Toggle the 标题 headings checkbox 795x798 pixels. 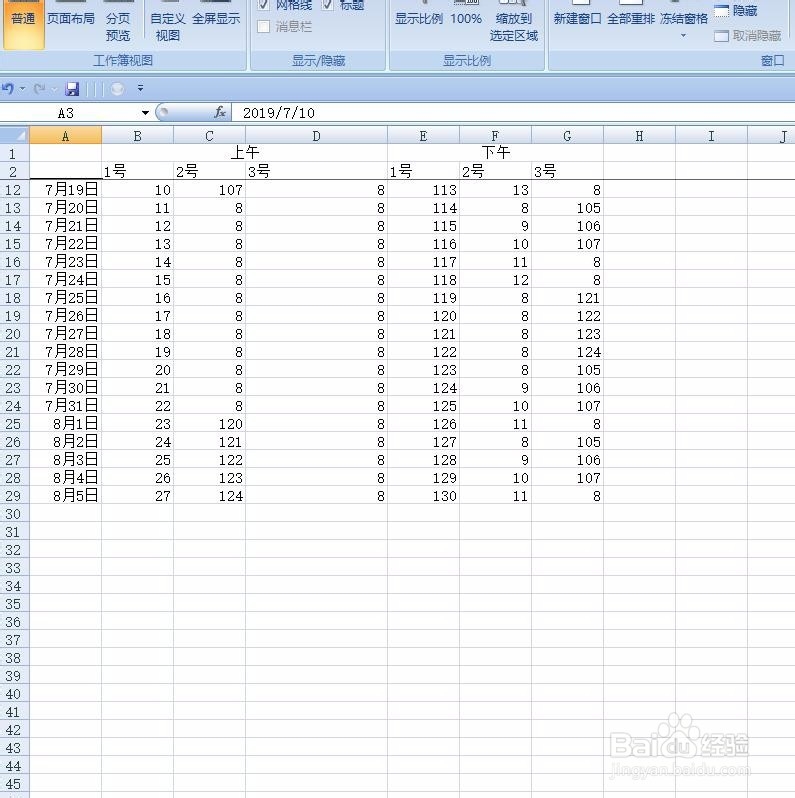point(327,5)
